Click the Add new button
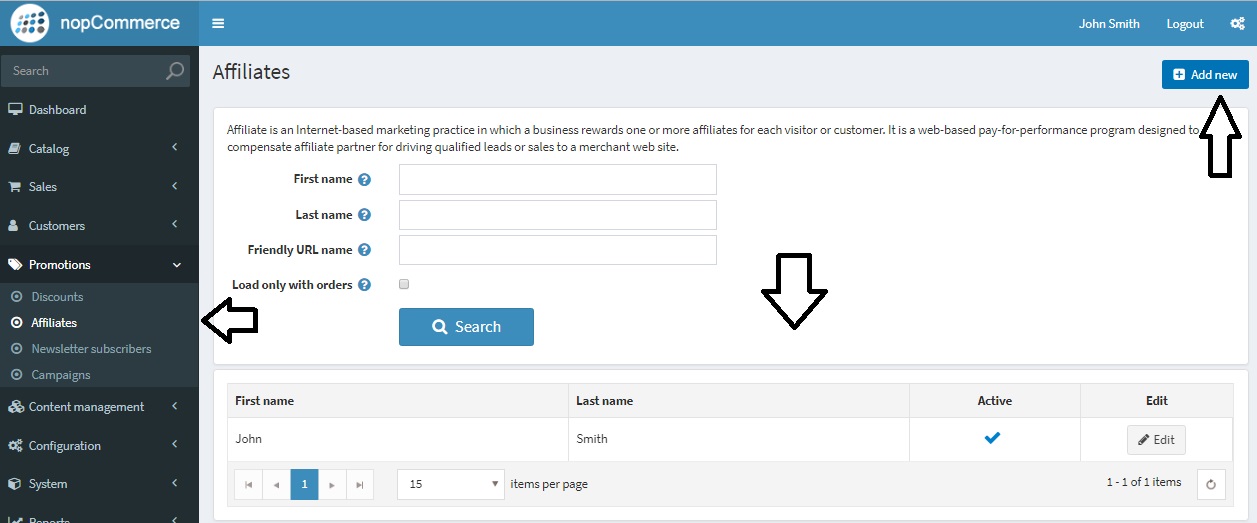The image size is (1257, 523). [x=1205, y=75]
